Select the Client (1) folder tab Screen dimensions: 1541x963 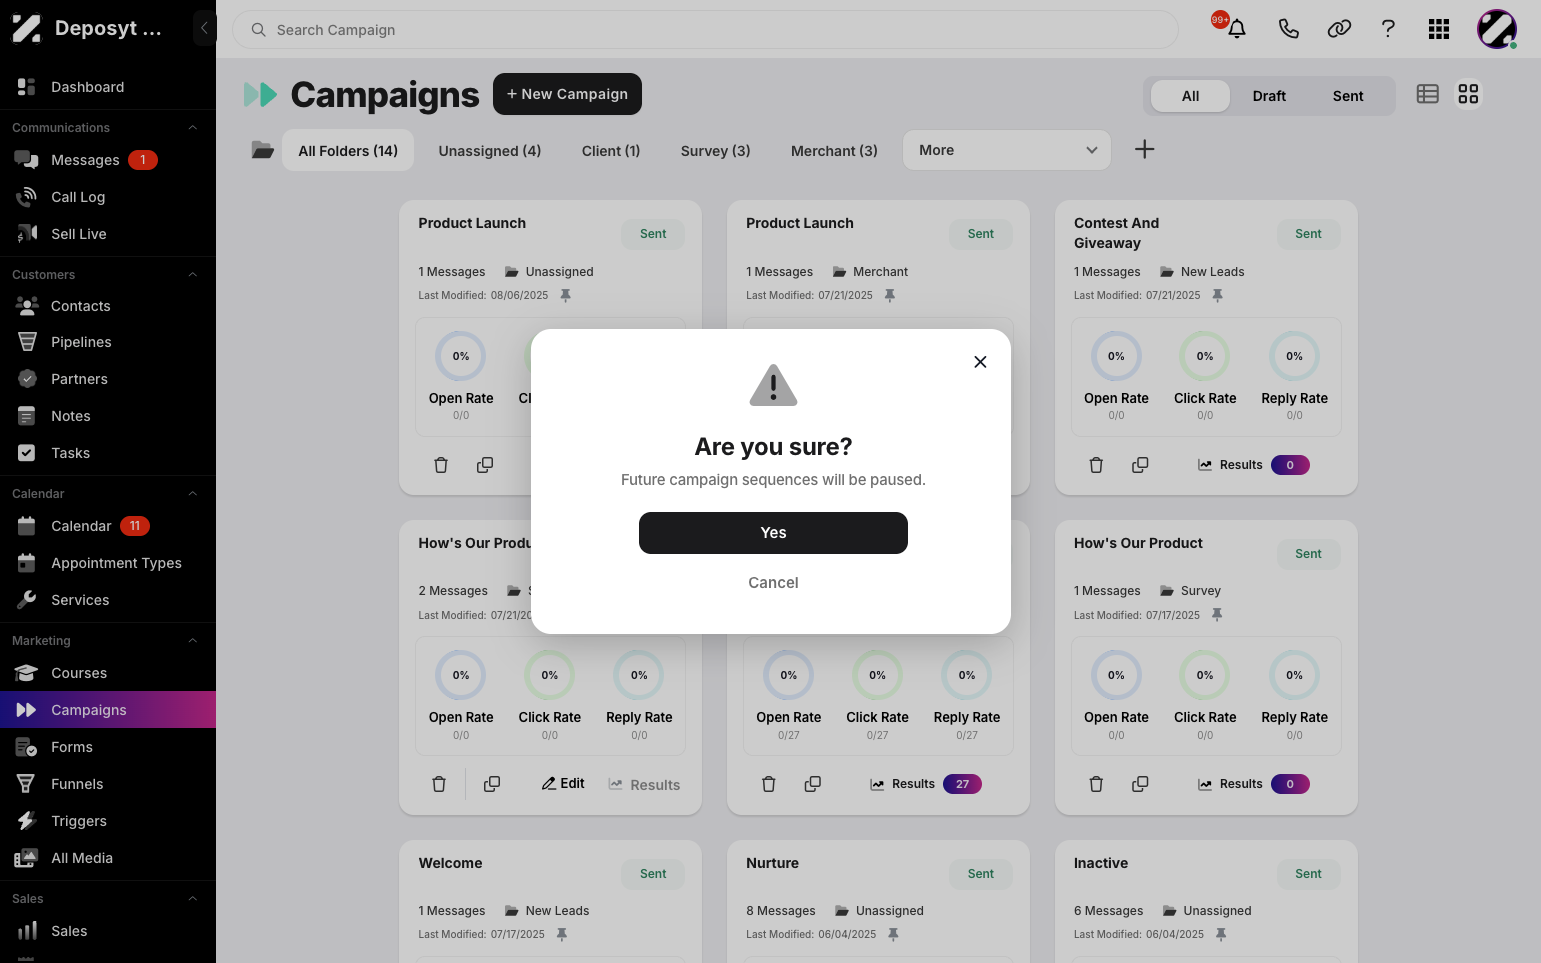(x=611, y=151)
